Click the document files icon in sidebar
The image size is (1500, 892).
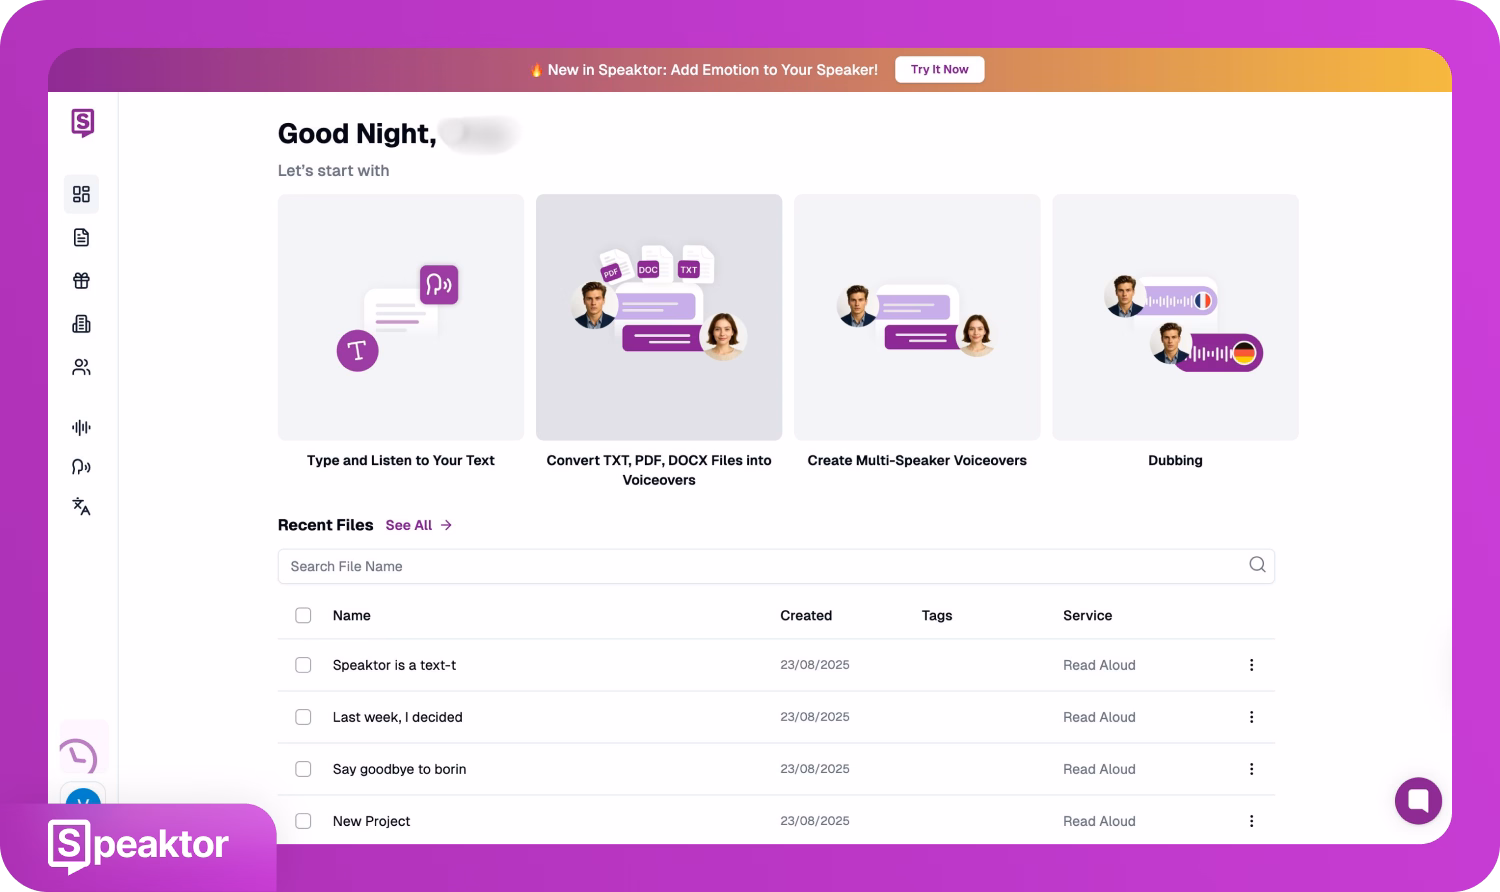(81, 237)
